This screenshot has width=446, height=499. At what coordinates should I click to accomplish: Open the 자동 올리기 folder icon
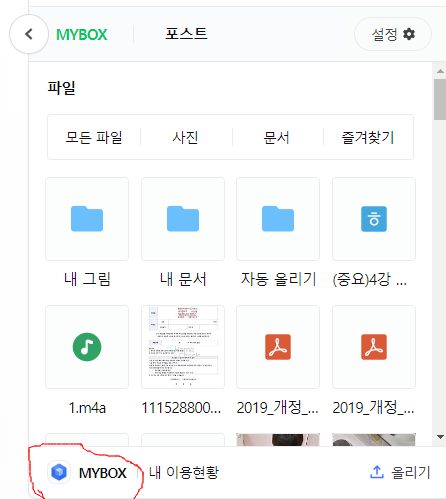point(278,219)
